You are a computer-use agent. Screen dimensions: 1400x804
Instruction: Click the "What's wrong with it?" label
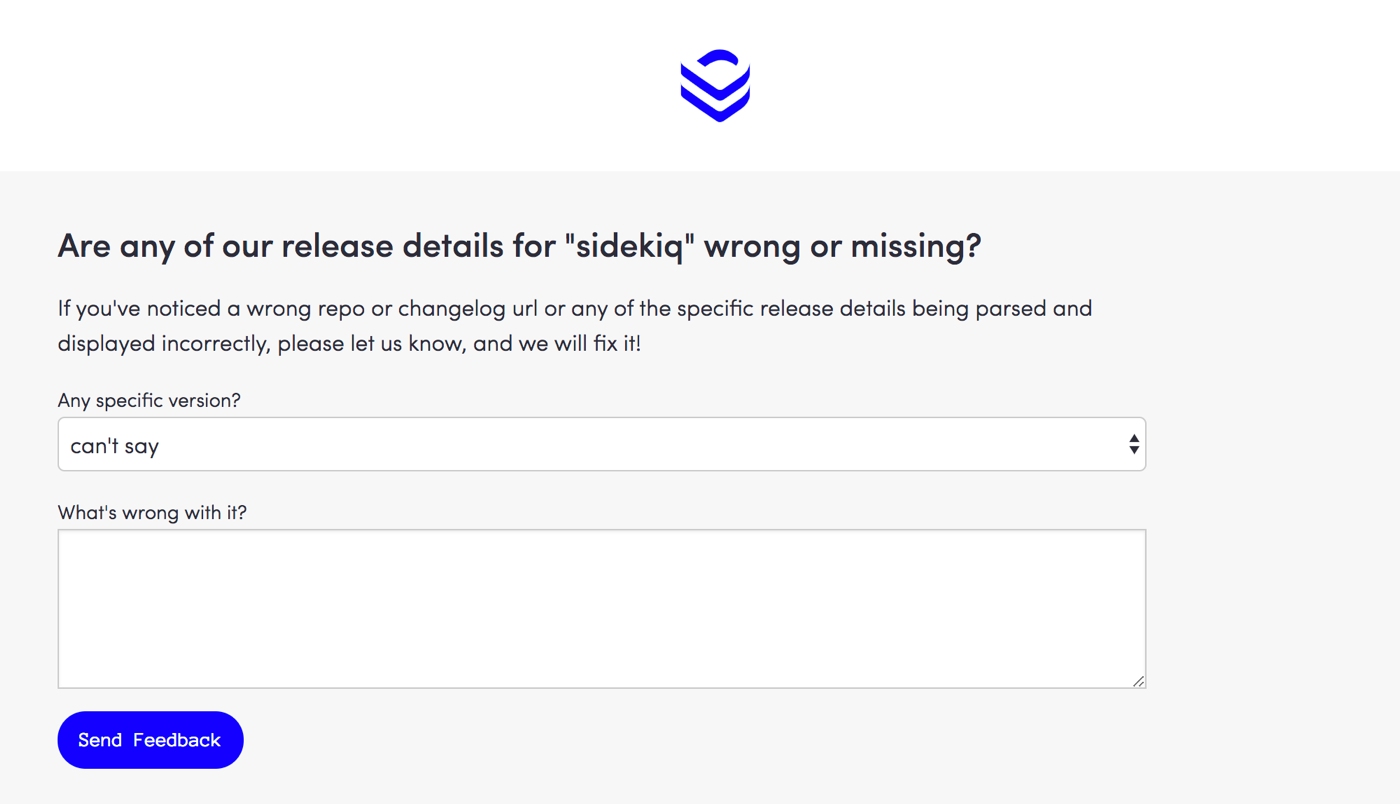click(x=152, y=512)
